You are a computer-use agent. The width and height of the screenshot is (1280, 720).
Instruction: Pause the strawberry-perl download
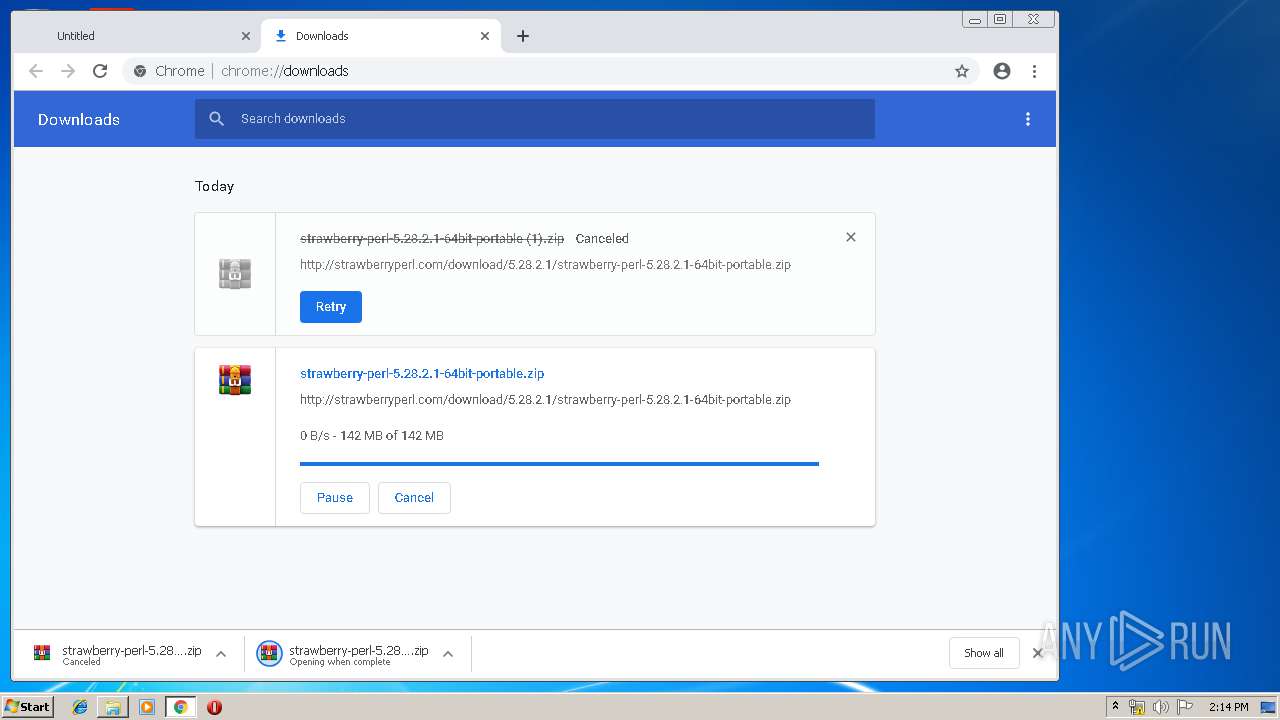pos(335,498)
